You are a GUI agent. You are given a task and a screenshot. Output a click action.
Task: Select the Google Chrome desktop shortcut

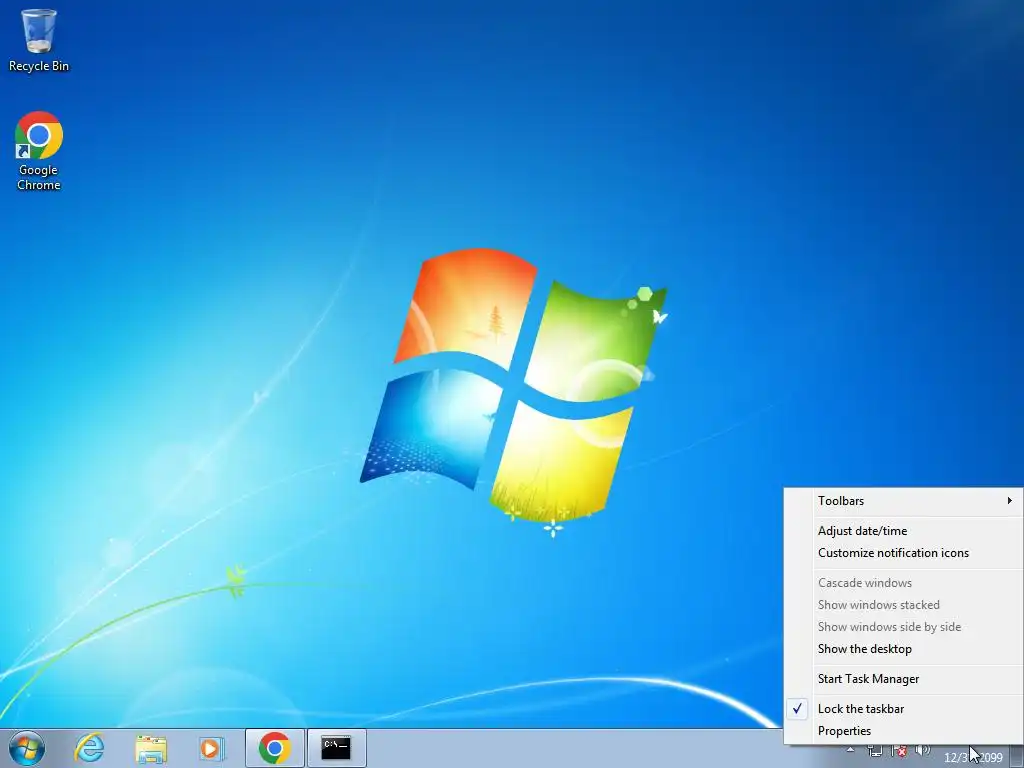(39, 151)
